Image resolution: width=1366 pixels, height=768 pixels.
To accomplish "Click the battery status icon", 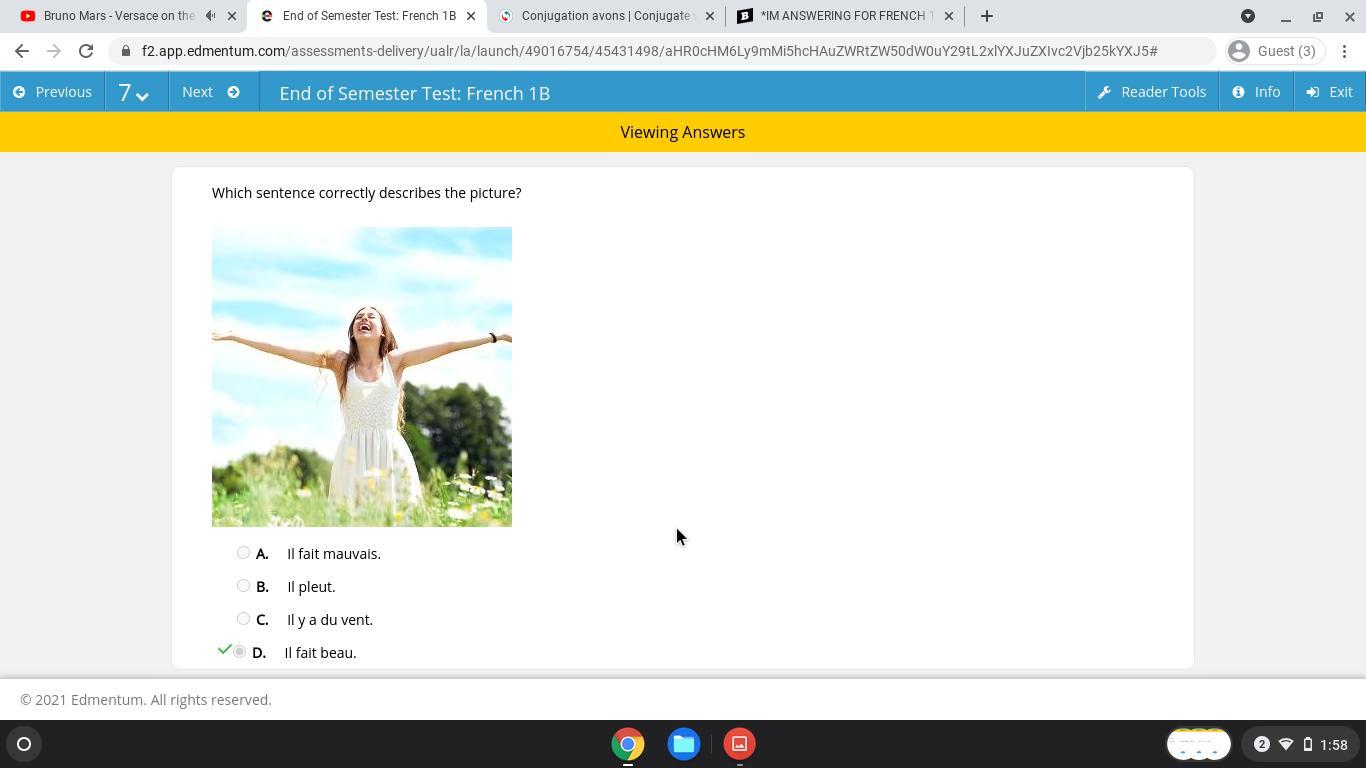I will point(1307,744).
